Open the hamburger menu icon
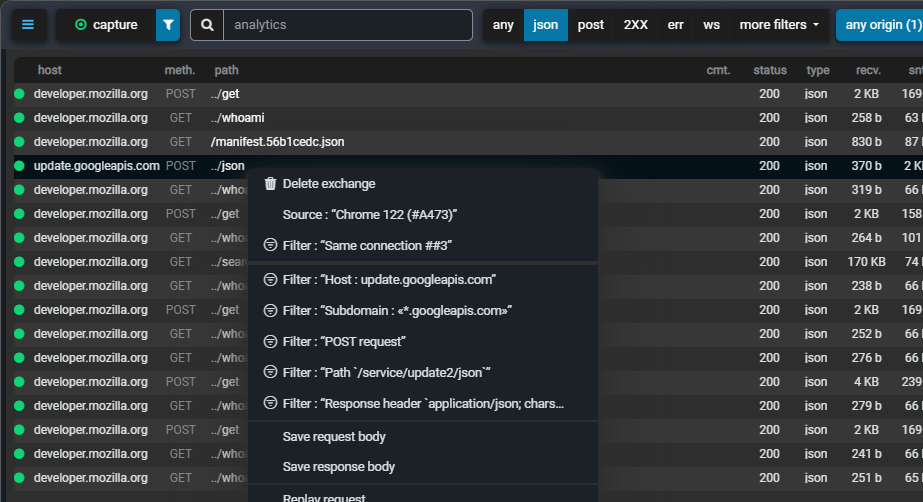This screenshot has width=923, height=502. pyautogui.click(x=28, y=25)
